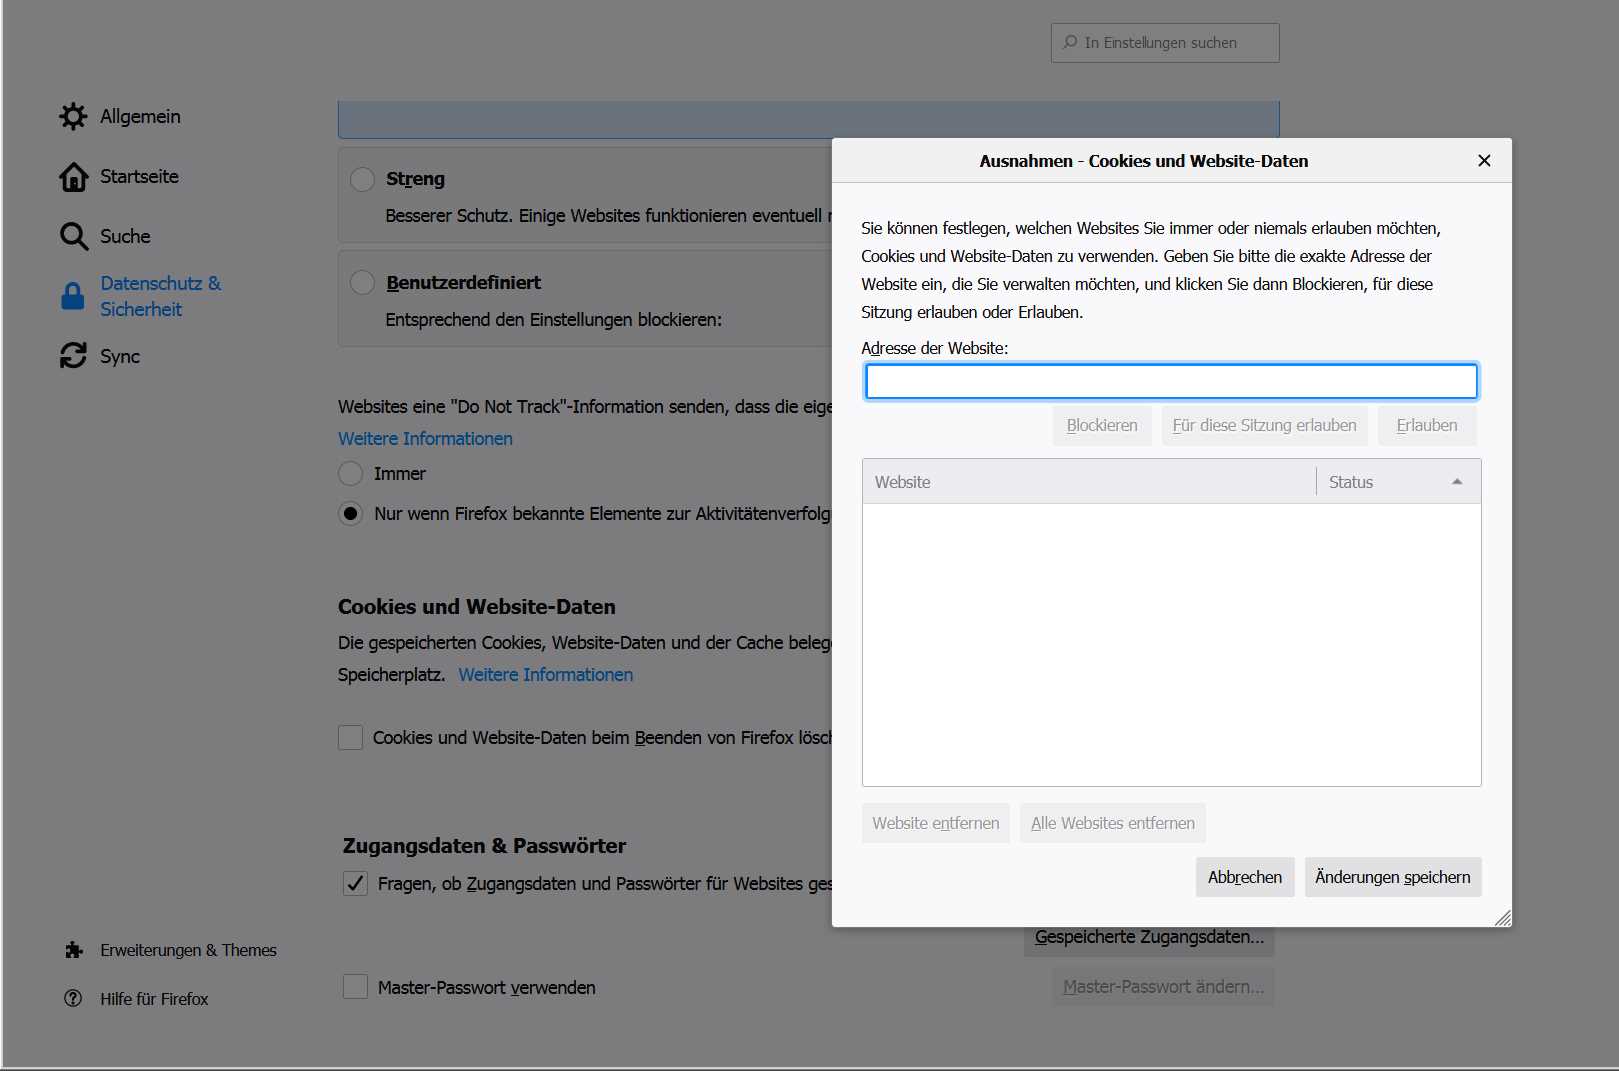Viewport: 1619px width, 1071px height.
Task: Uncheck asking to save Zugangsdaten and passwords
Action: (355, 883)
